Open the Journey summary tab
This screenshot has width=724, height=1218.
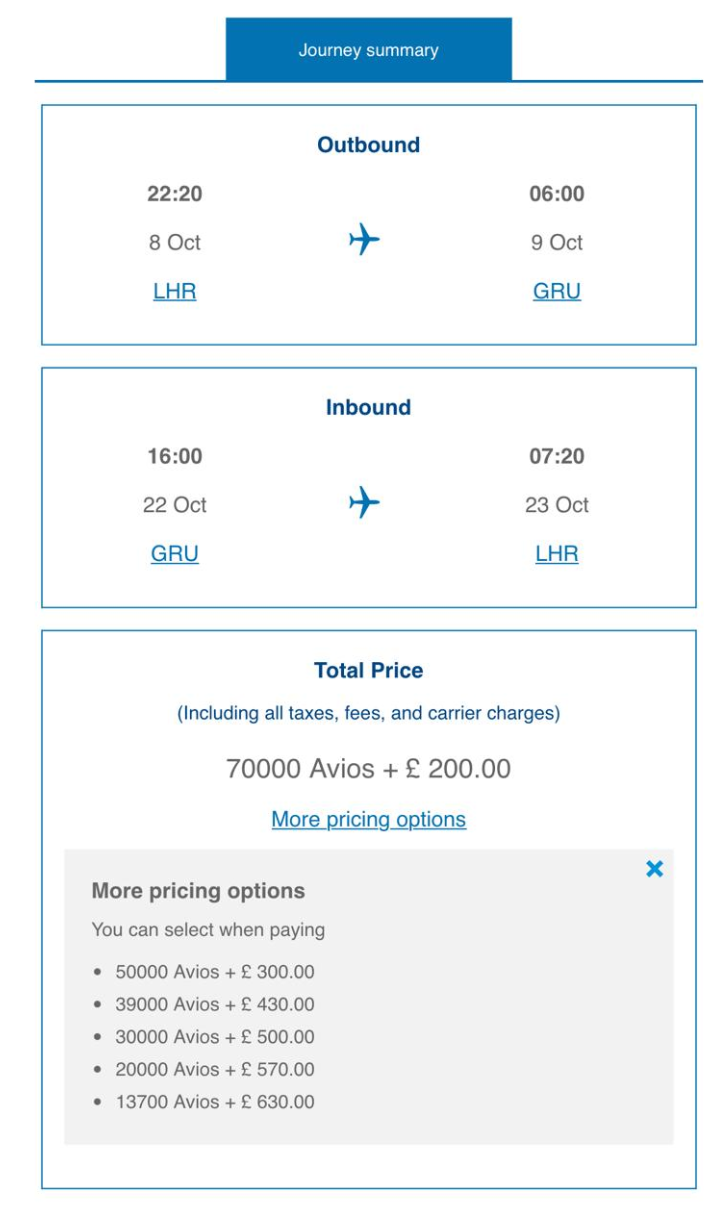tap(368, 50)
